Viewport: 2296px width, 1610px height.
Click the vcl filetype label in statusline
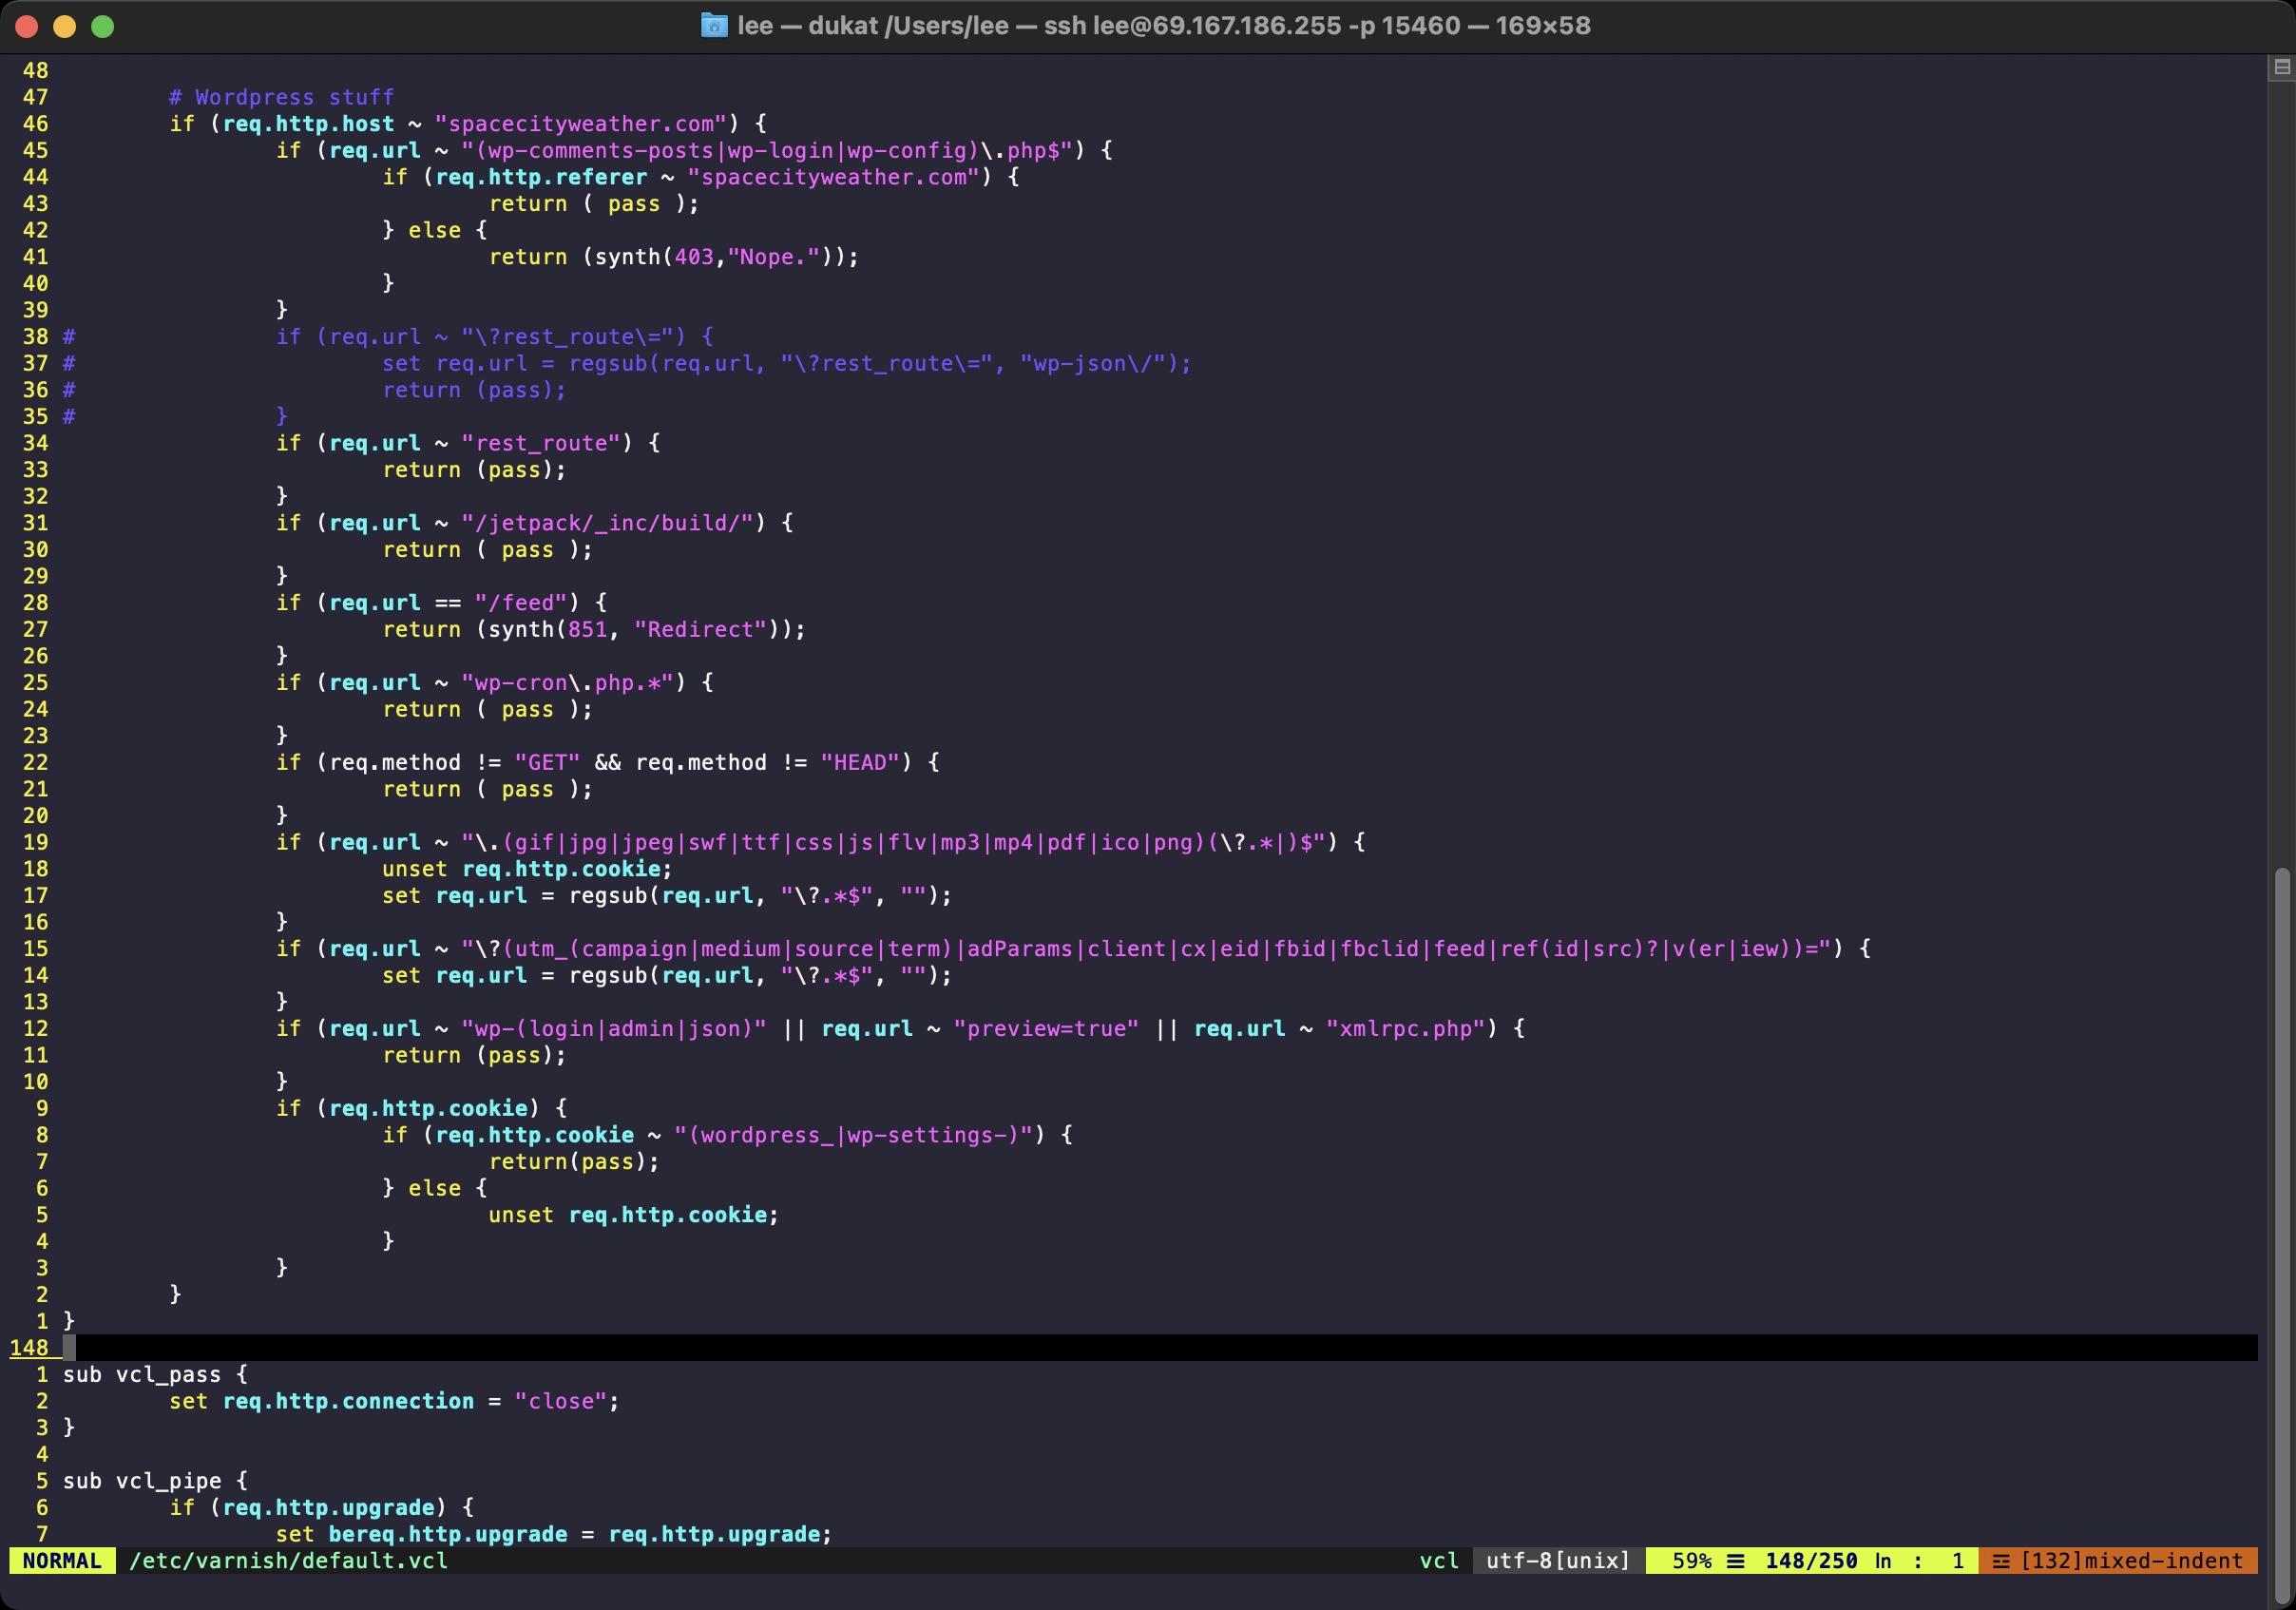[1439, 1561]
